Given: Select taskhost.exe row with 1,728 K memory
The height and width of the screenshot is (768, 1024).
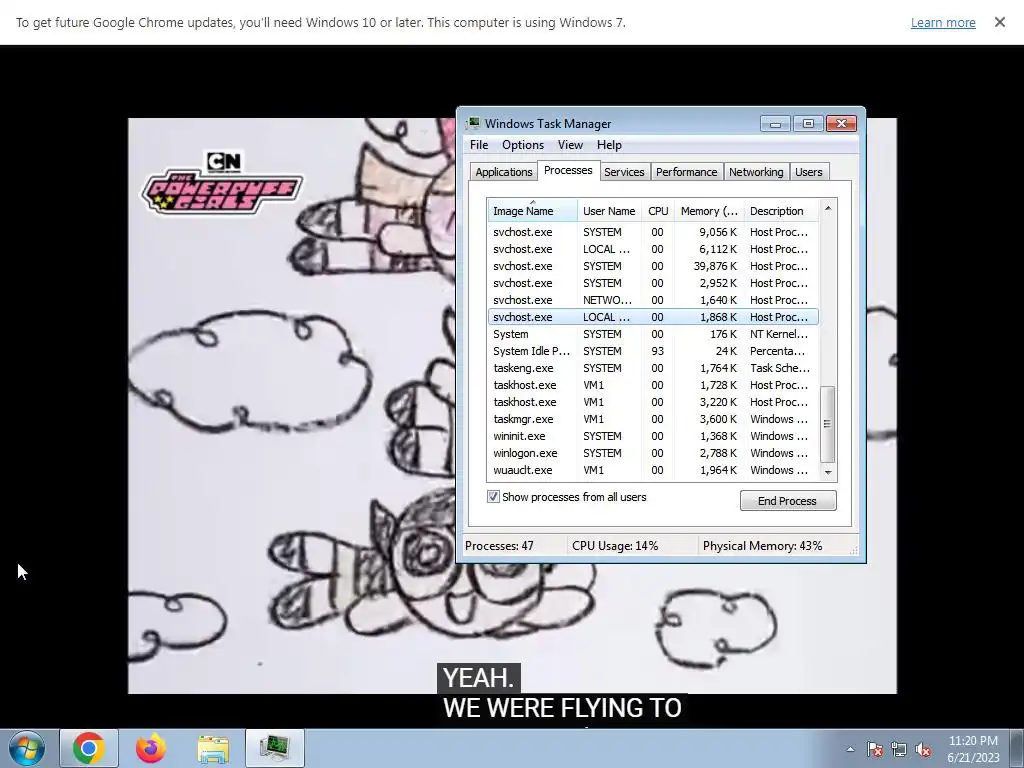Looking at the screenshot, I should 653,385.
